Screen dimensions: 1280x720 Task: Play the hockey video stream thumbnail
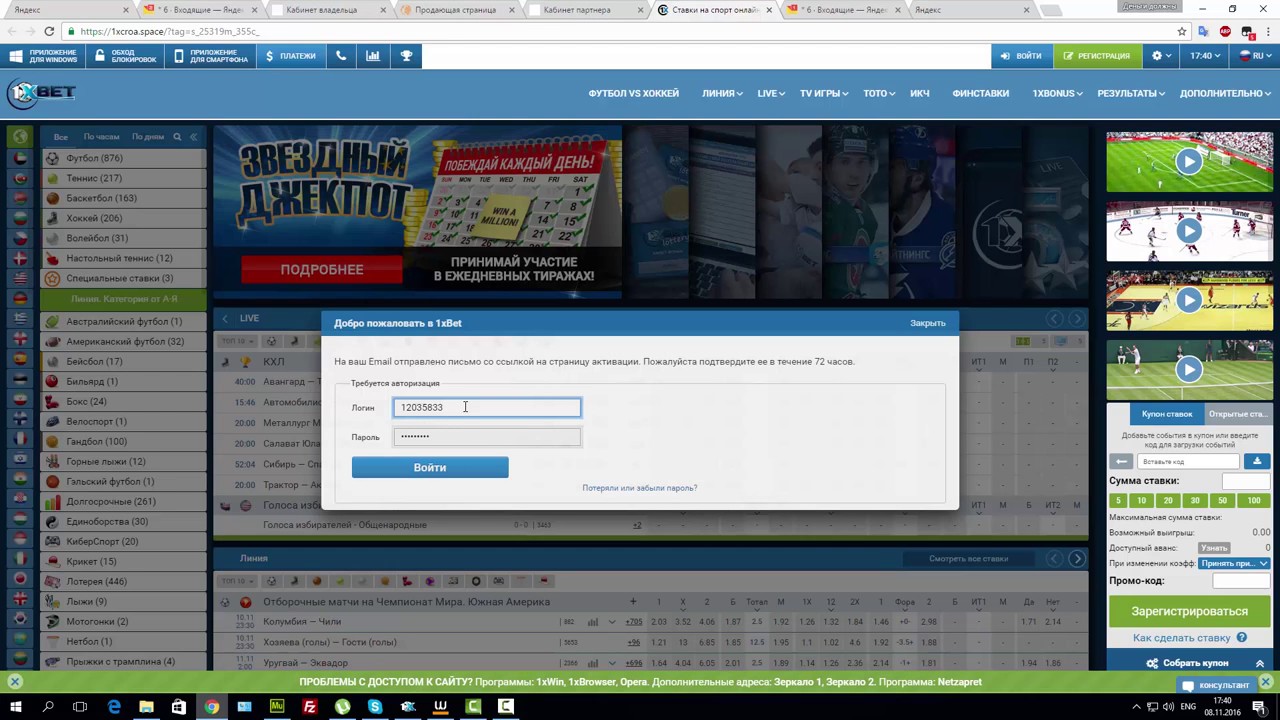pyautogui.click(x=1188, y=231)
